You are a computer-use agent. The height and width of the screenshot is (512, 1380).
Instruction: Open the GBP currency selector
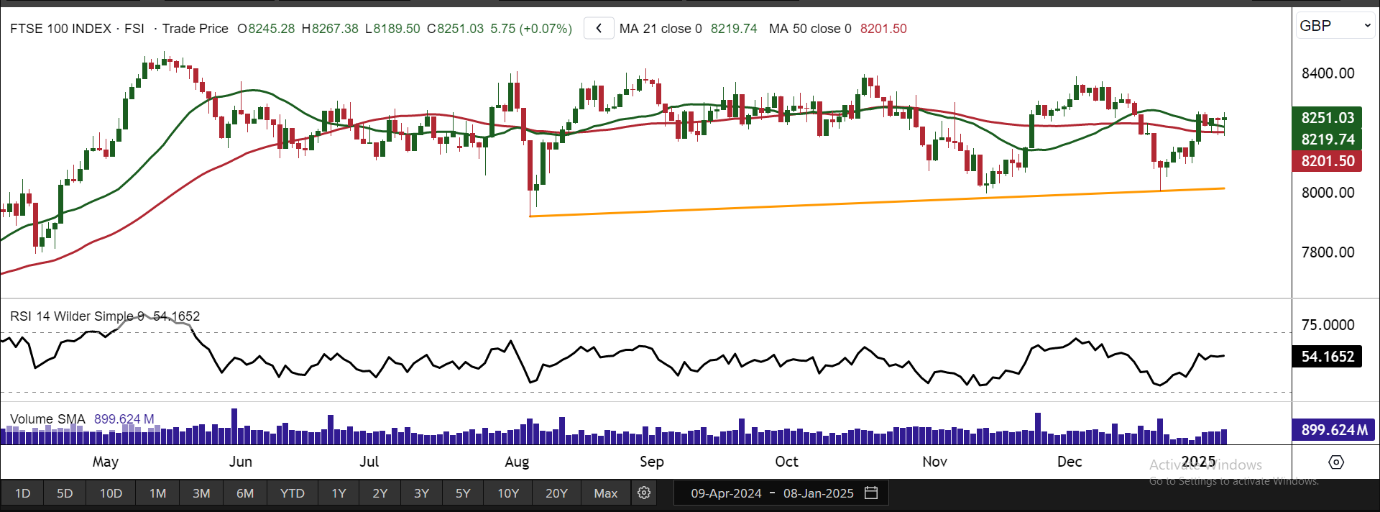(1336, 27)
